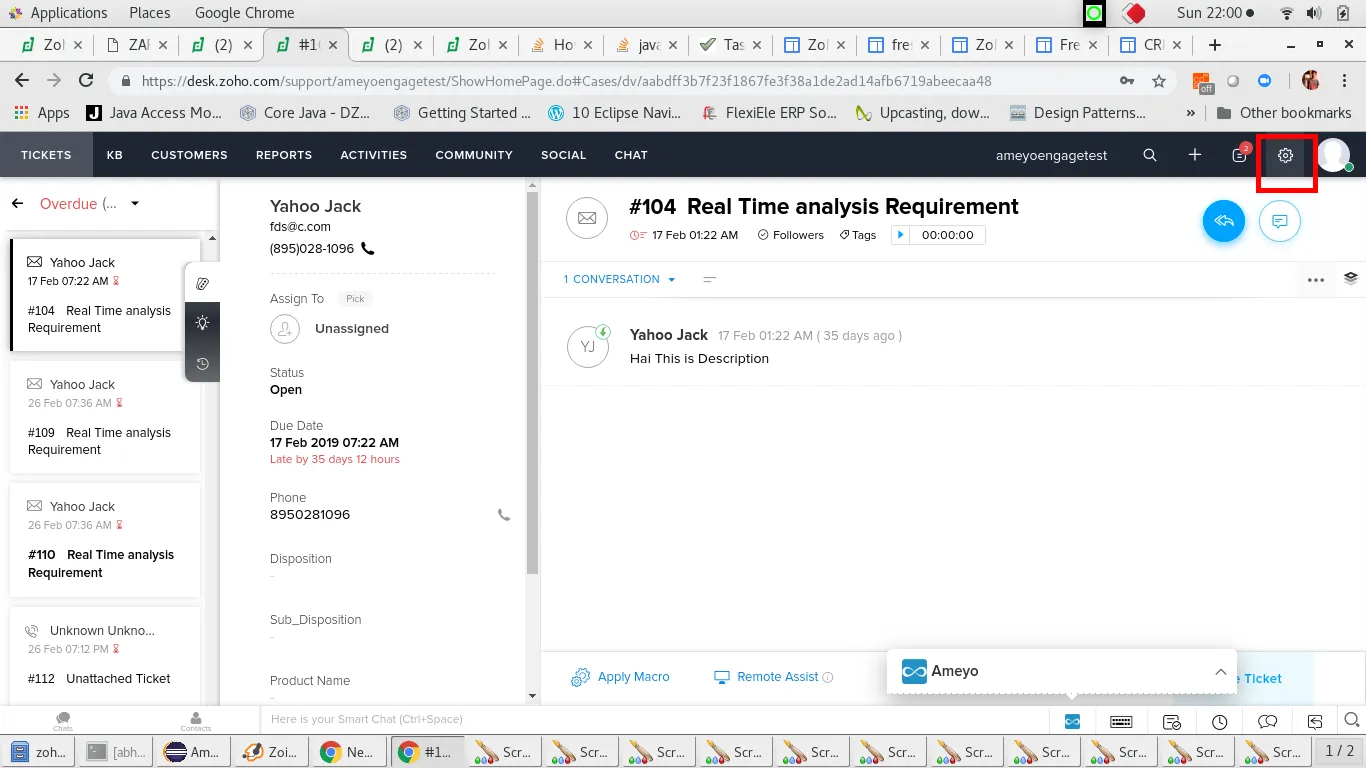Open the add new plus icon

pos(1195,155)
